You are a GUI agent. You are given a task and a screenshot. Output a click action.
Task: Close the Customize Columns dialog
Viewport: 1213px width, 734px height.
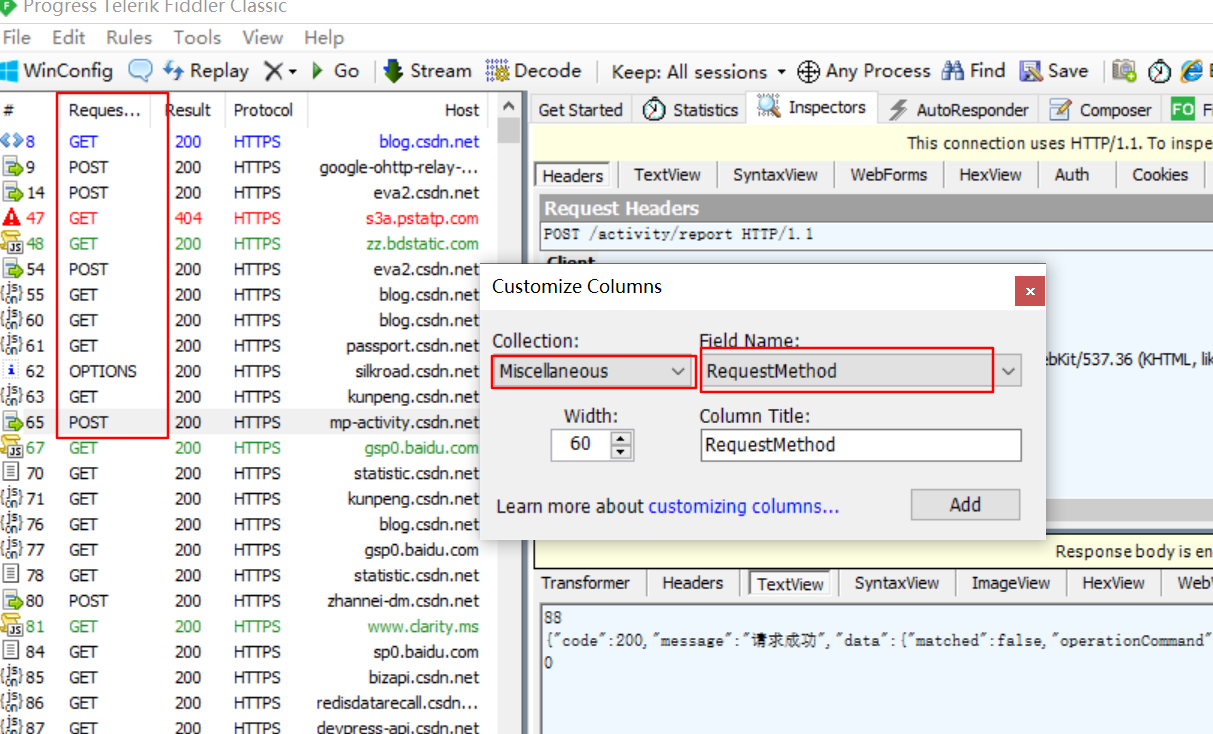tap(1029, 291)
